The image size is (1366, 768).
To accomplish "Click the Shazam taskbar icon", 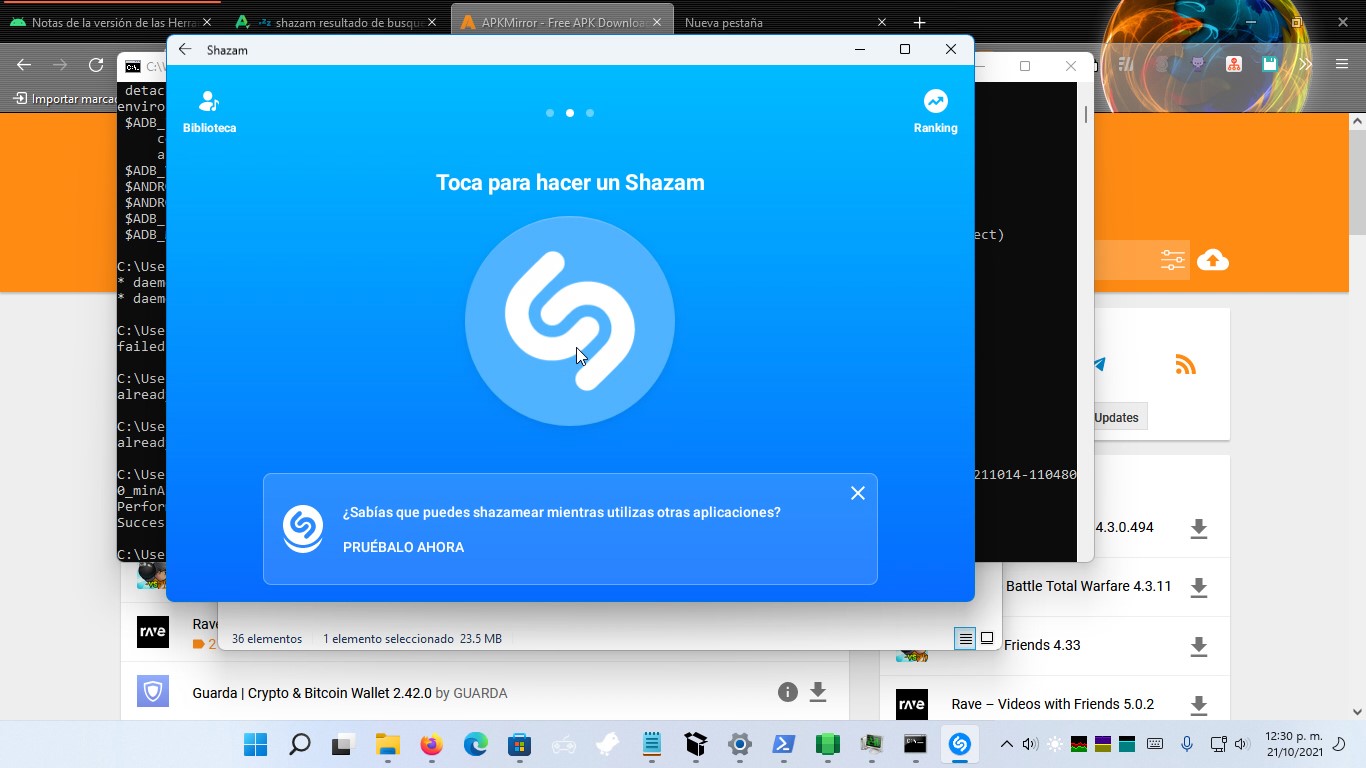I will tap(960, 744).
